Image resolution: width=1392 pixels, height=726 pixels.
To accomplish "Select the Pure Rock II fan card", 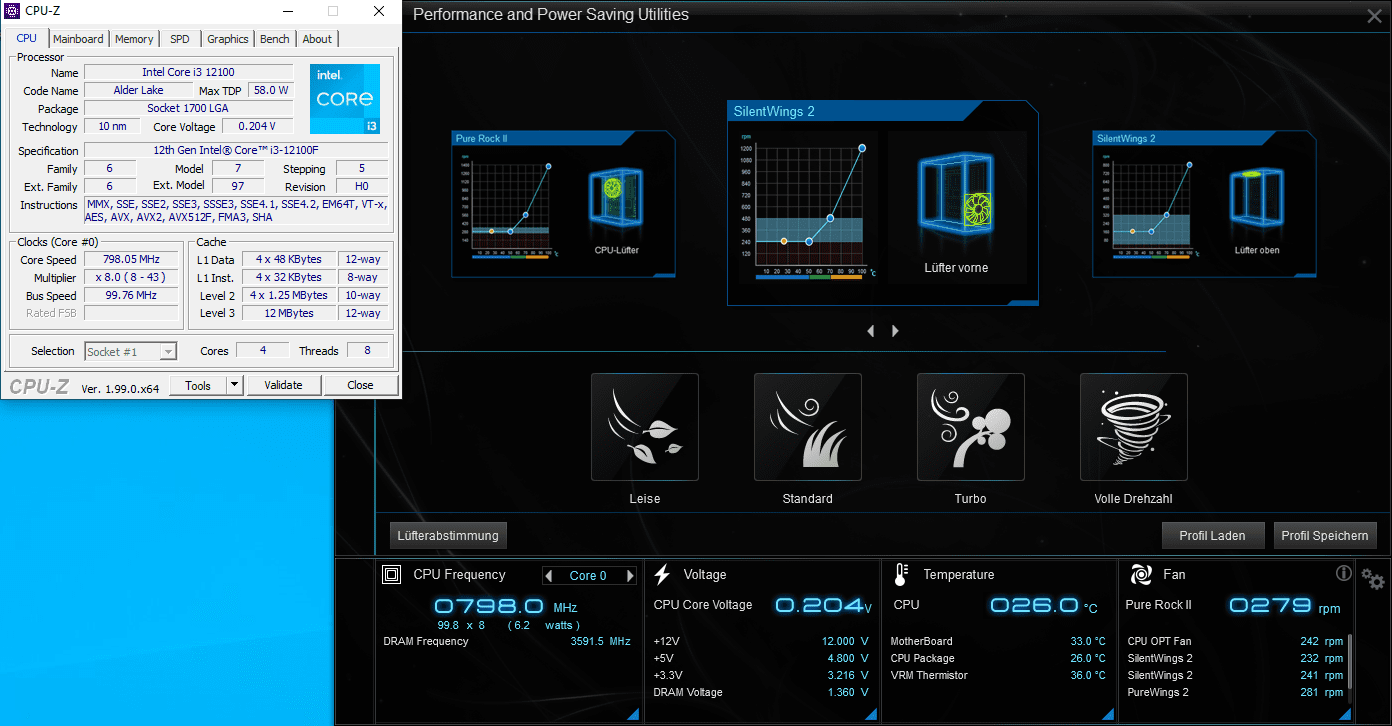I will pos(563,204).
